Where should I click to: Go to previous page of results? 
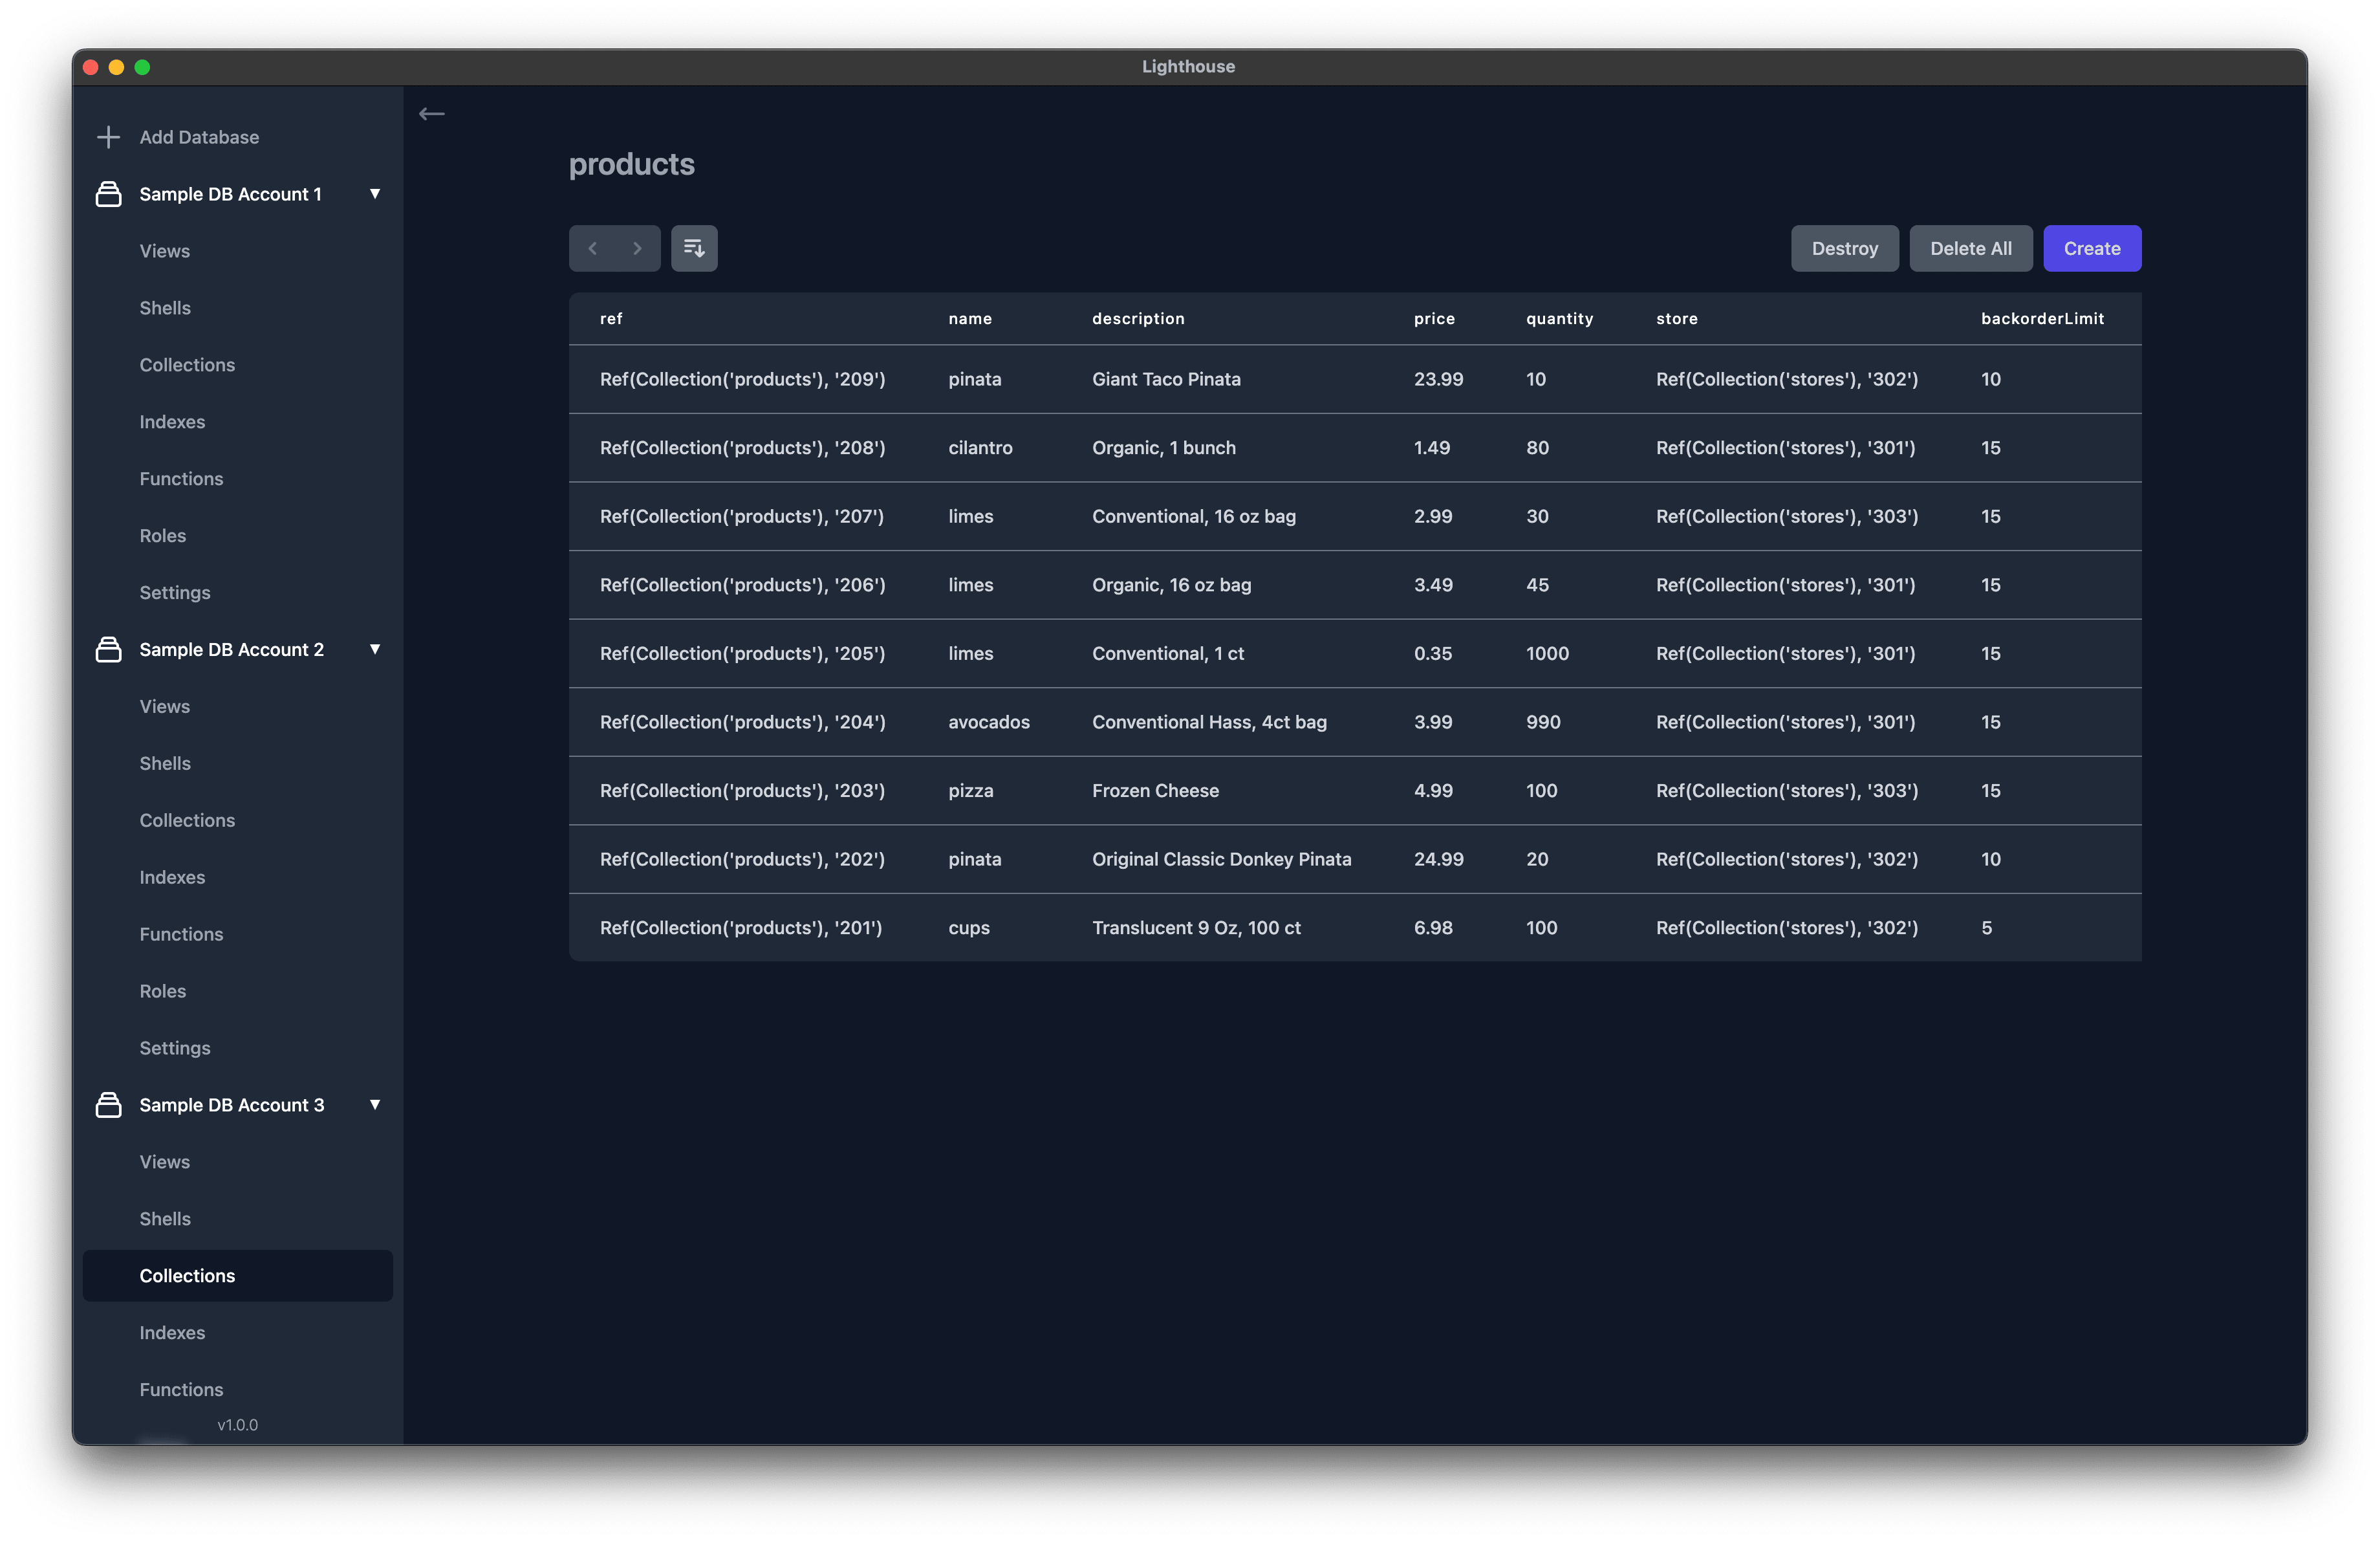click(592, 248)
